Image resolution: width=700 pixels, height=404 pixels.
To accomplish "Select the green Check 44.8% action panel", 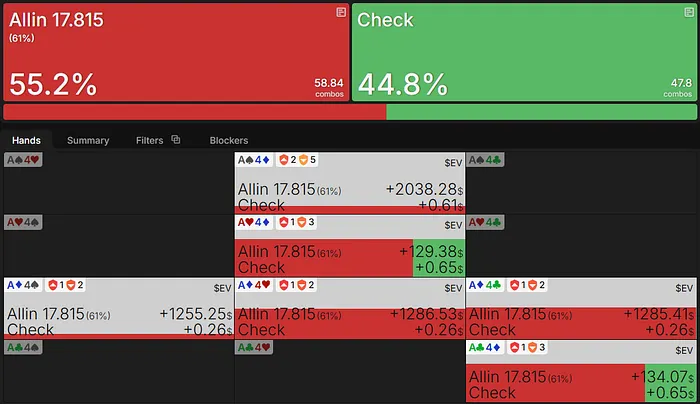I will [x=524, y=52].
